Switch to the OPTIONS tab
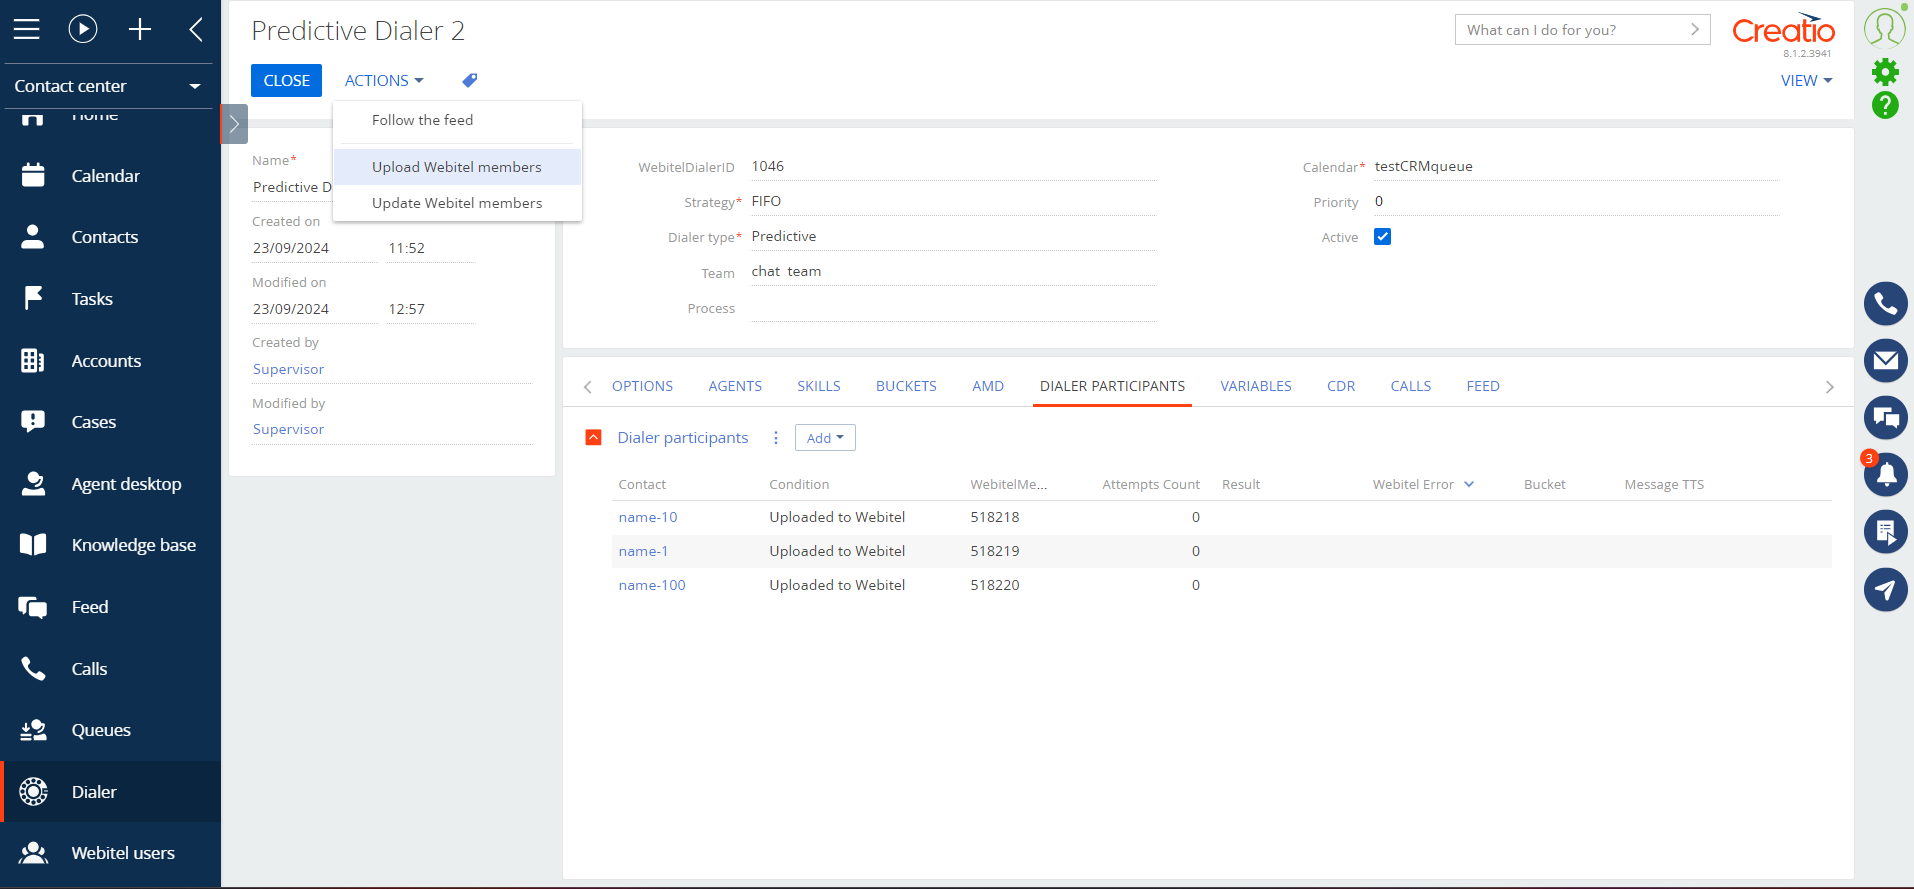The width and height of the screenshot is (1914, 889). point(642,386)
